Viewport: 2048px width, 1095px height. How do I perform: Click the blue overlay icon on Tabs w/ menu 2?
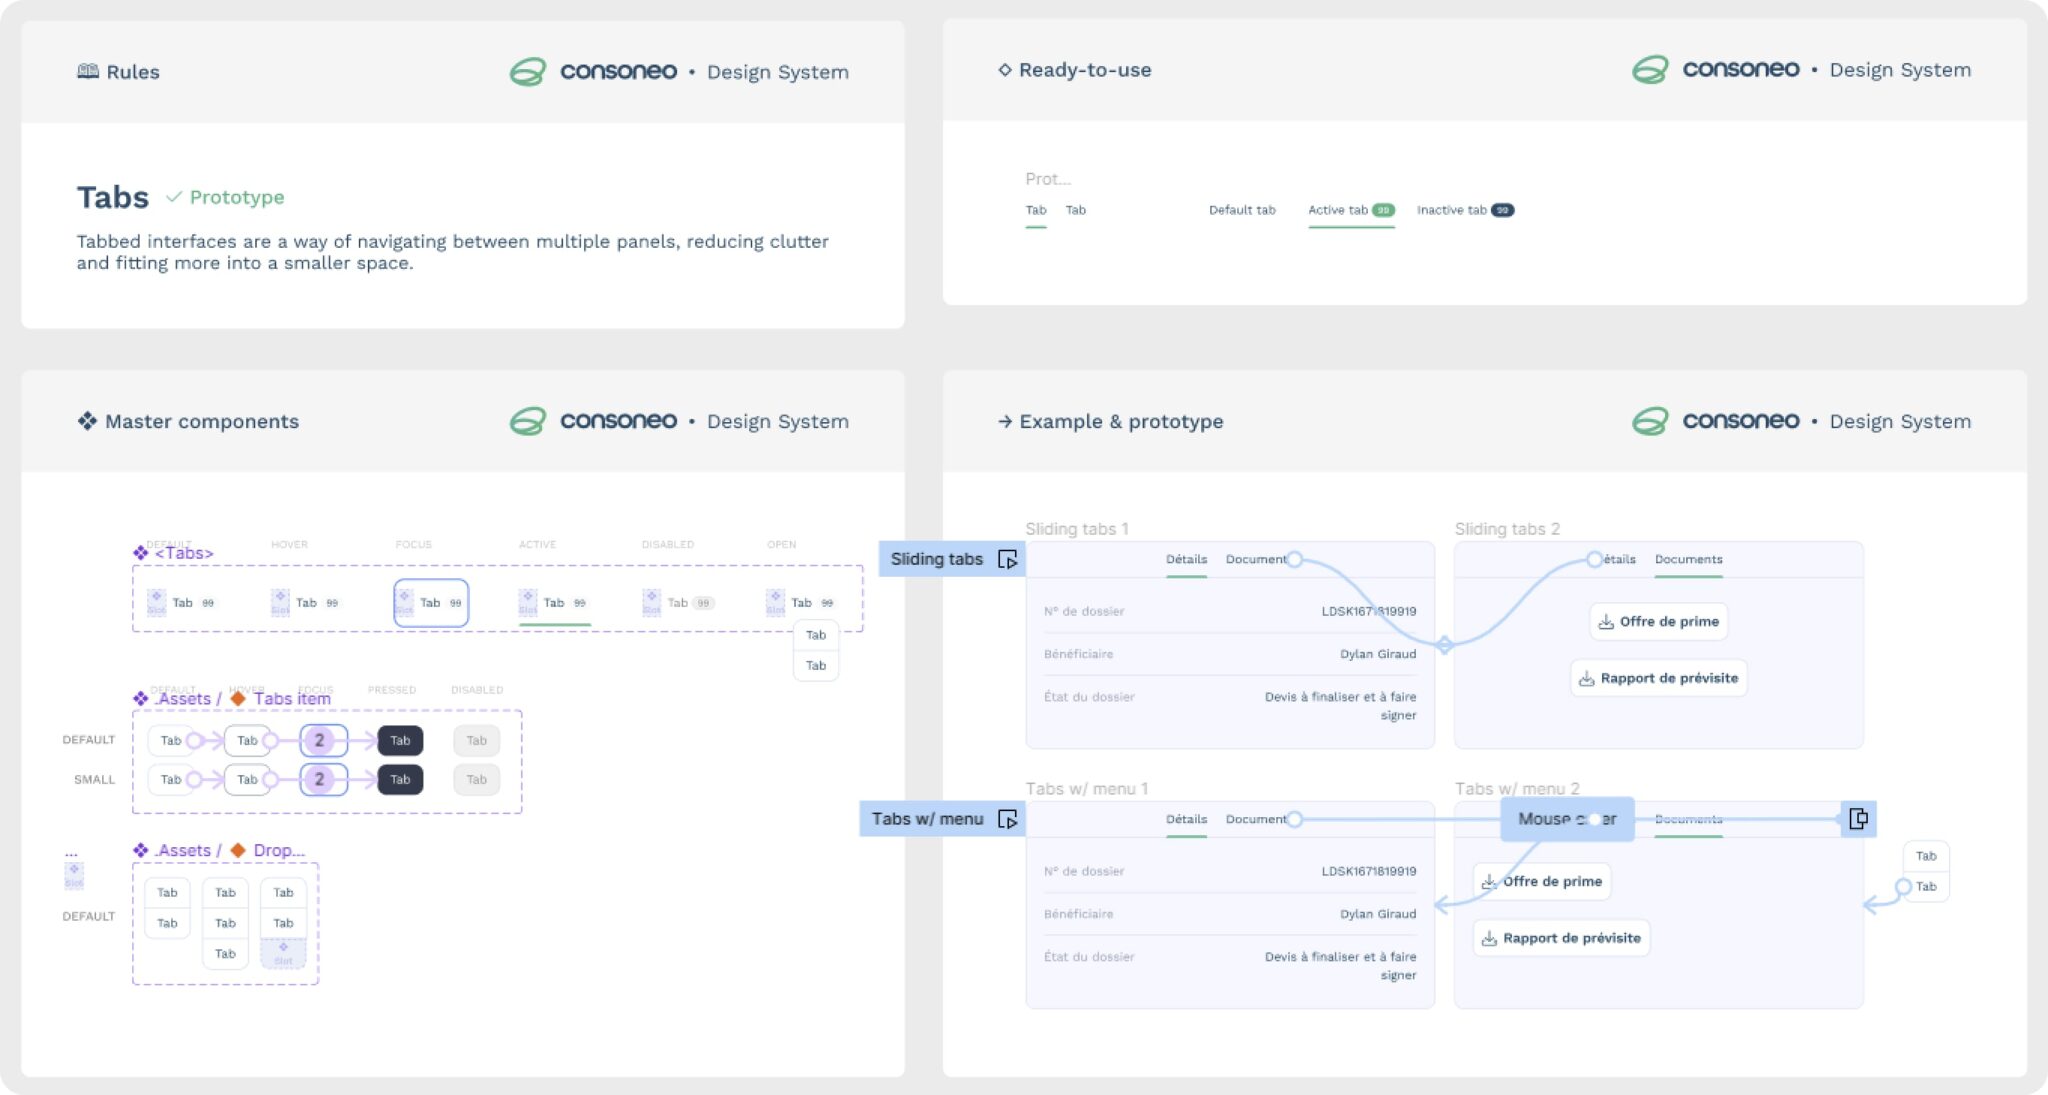1858,819
